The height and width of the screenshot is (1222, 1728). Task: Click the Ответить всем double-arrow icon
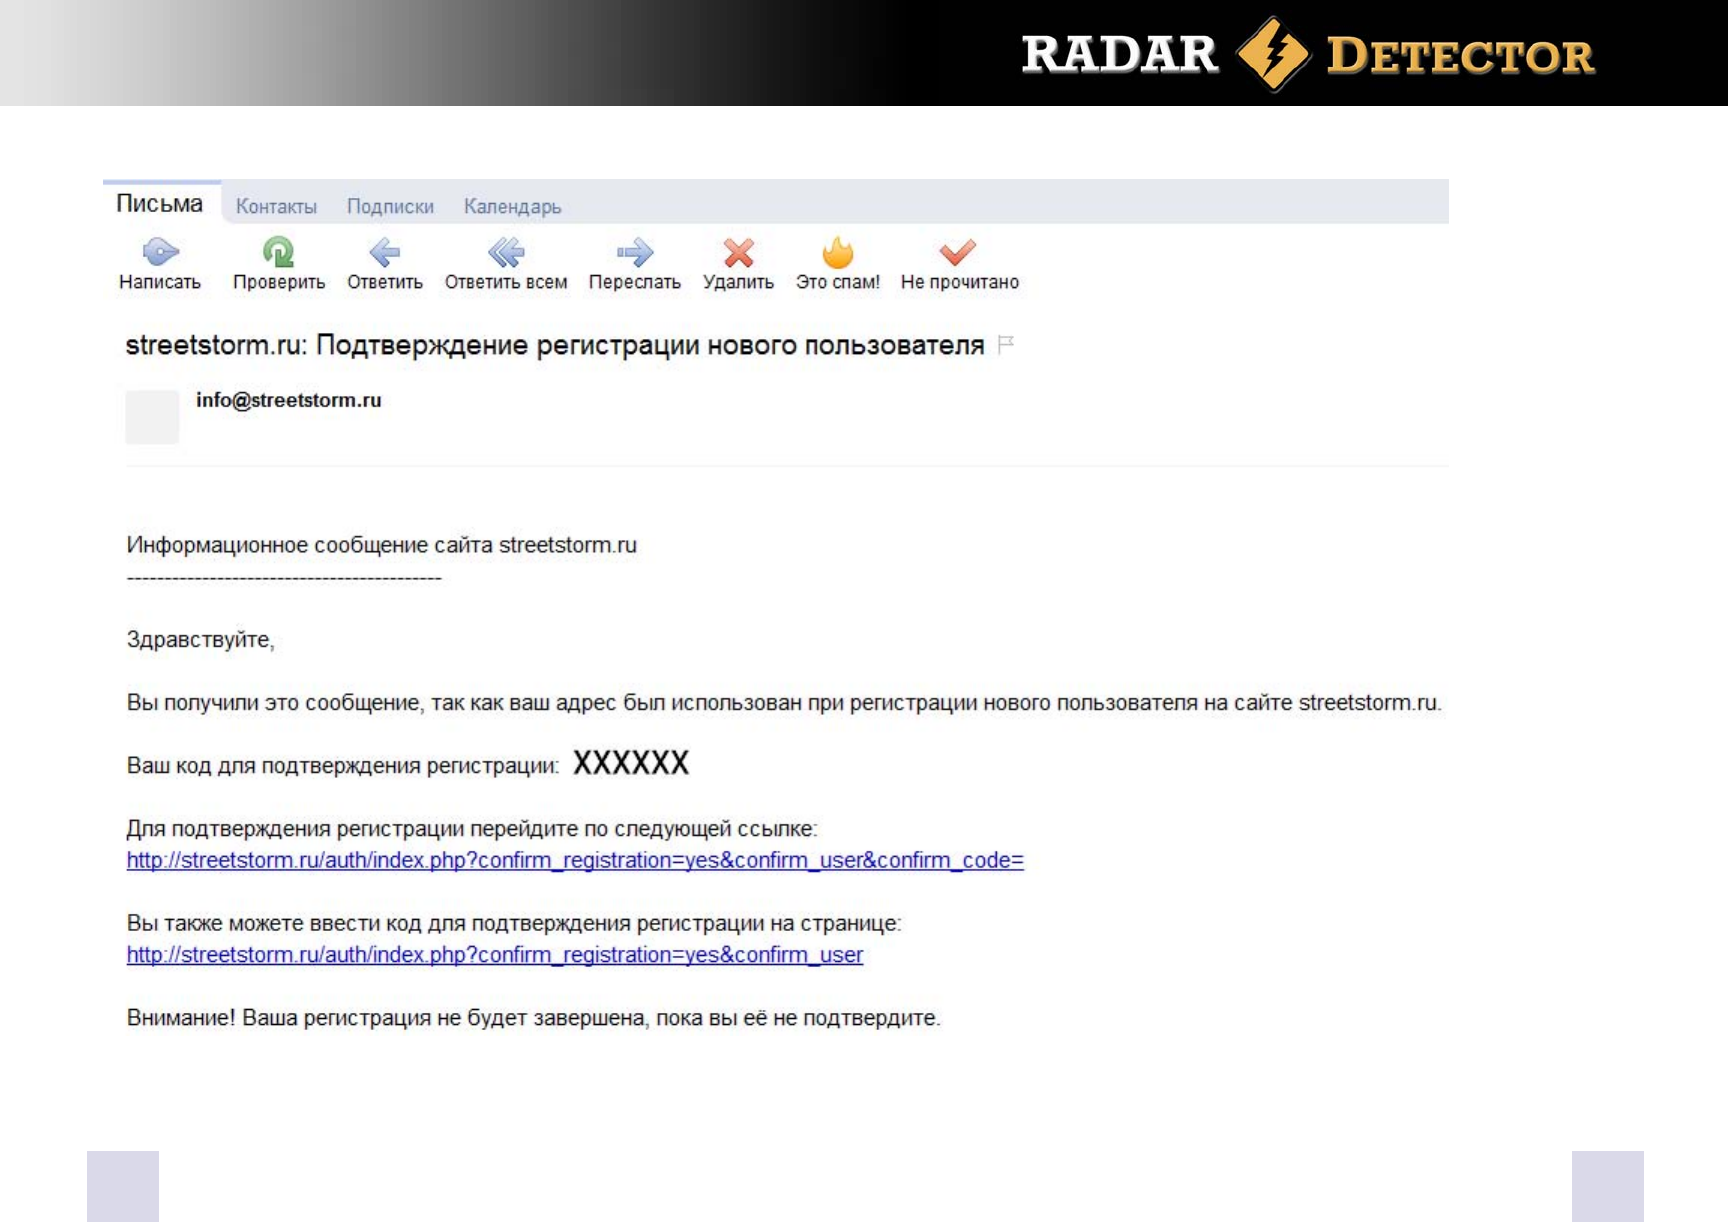pos(506,252)
